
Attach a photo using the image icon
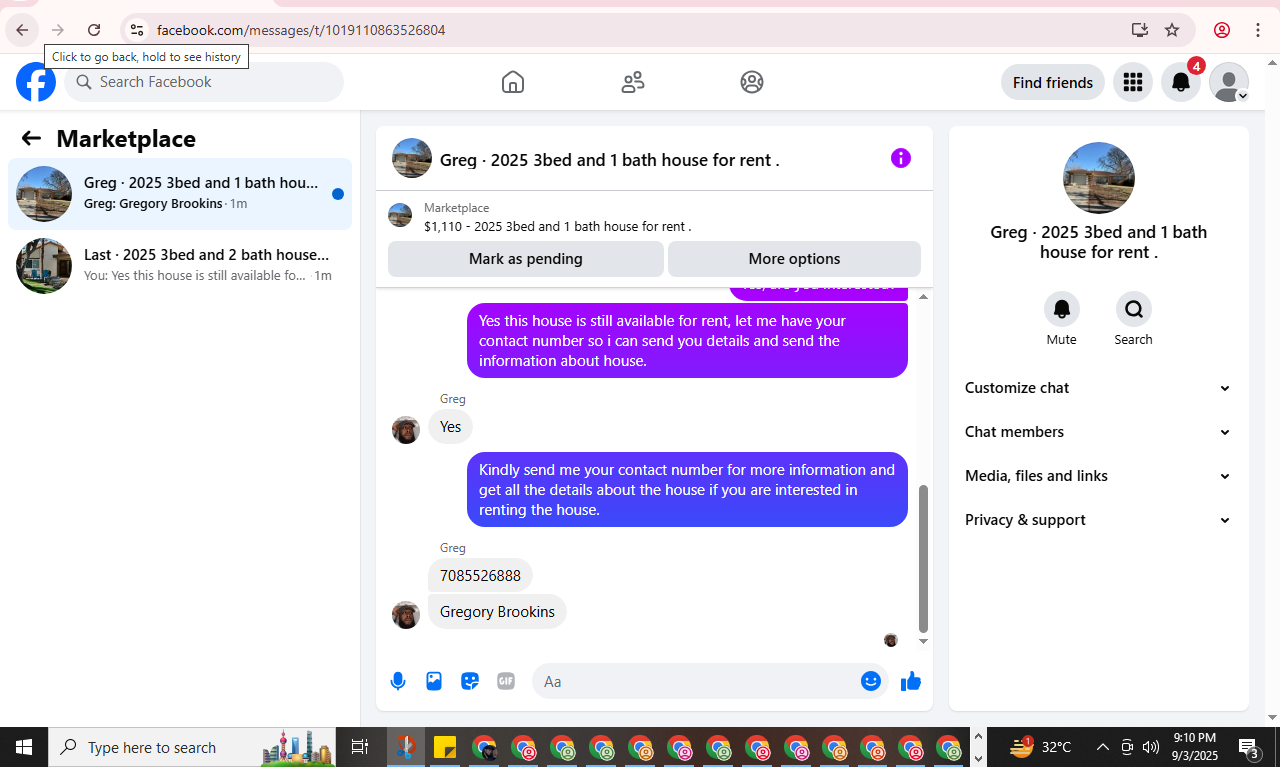(434, 681)
